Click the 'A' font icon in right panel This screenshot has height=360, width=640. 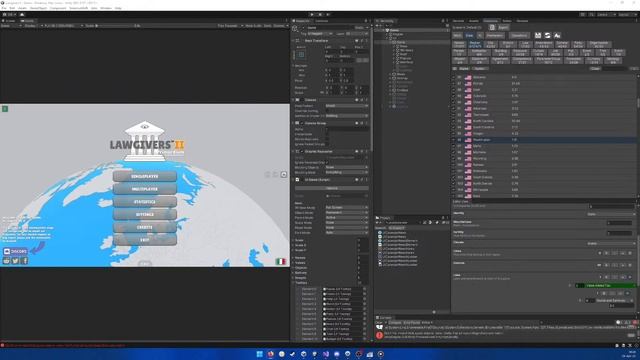557,36
